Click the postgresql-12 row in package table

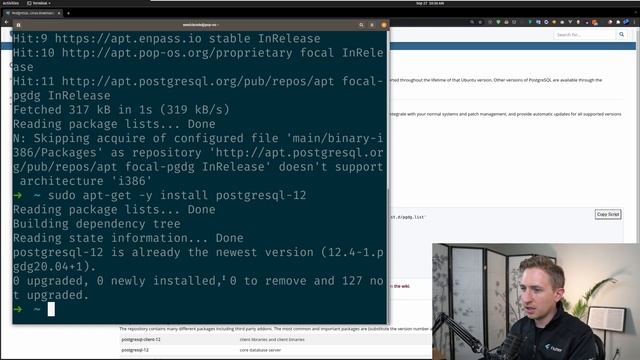(276, 350)
